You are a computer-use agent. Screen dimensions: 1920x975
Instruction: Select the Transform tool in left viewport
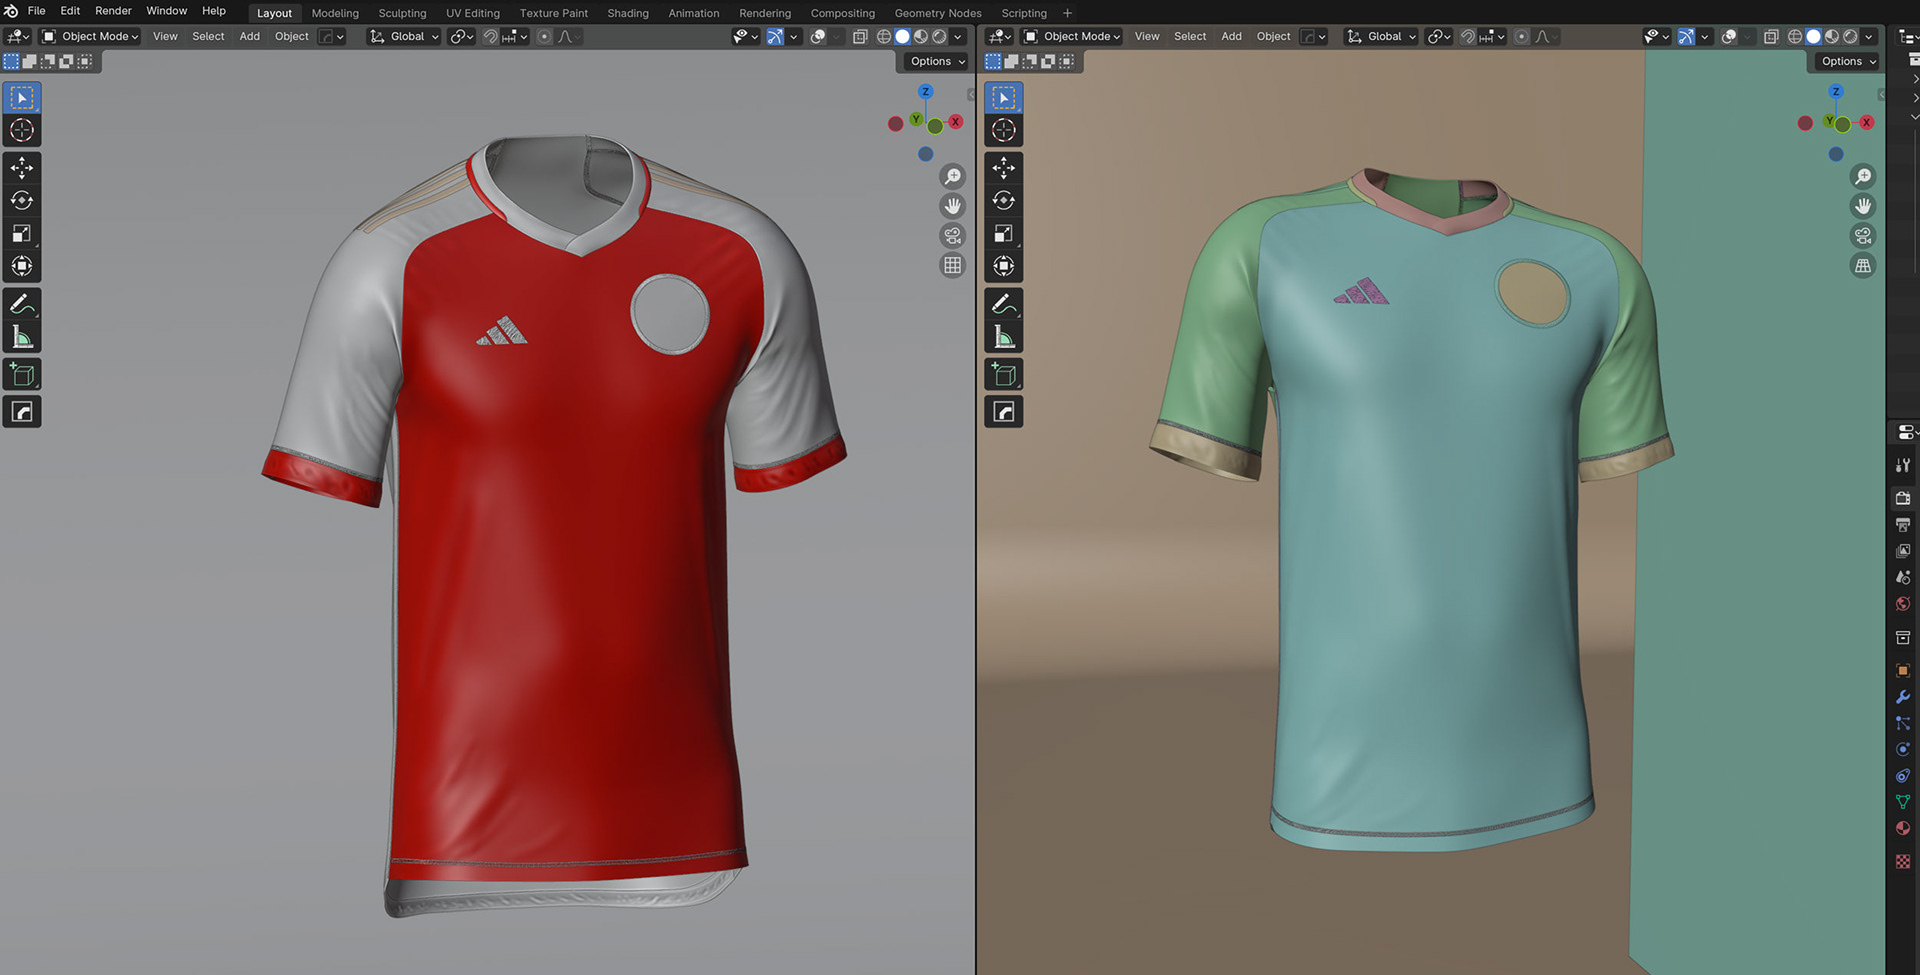[x=22, y=267]
